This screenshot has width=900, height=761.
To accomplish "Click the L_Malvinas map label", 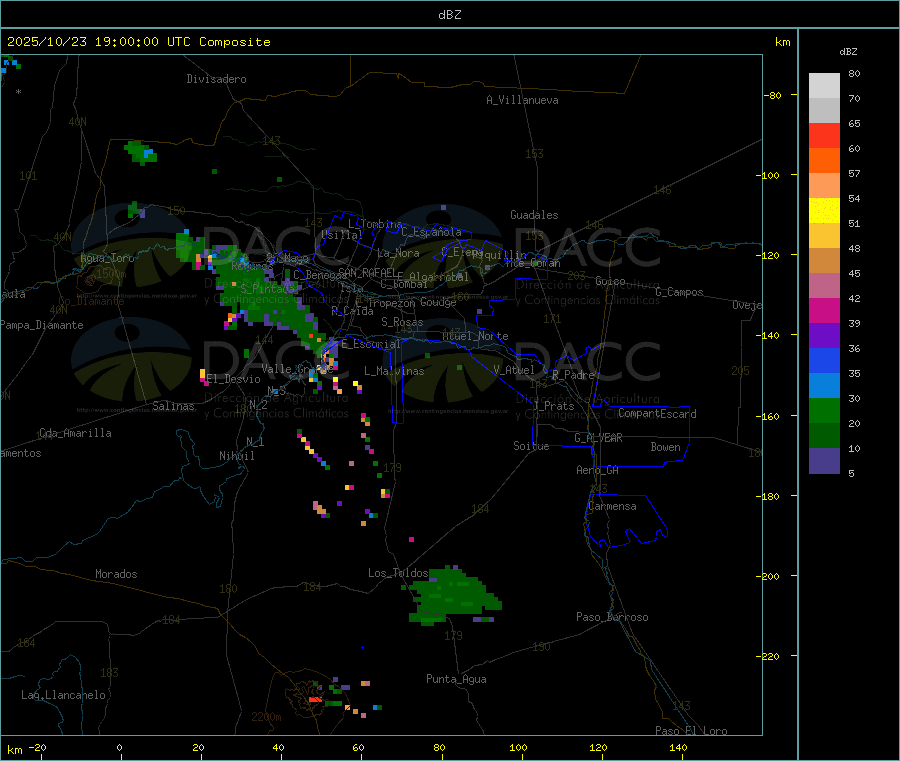I will click(x=394, y=371).
